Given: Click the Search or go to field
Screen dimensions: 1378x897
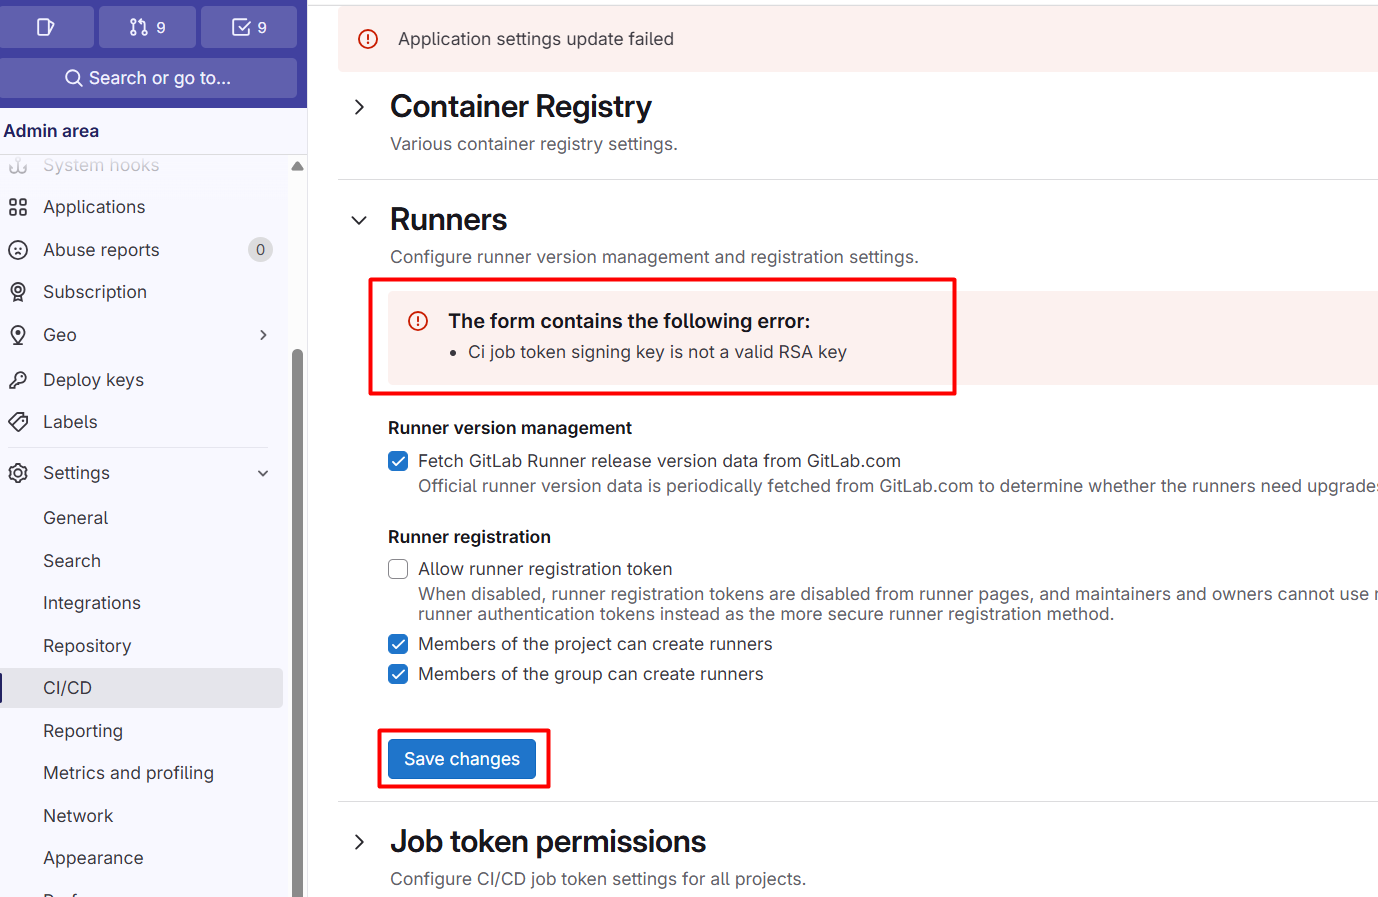Looking at the screenshot, I should 150,78.
